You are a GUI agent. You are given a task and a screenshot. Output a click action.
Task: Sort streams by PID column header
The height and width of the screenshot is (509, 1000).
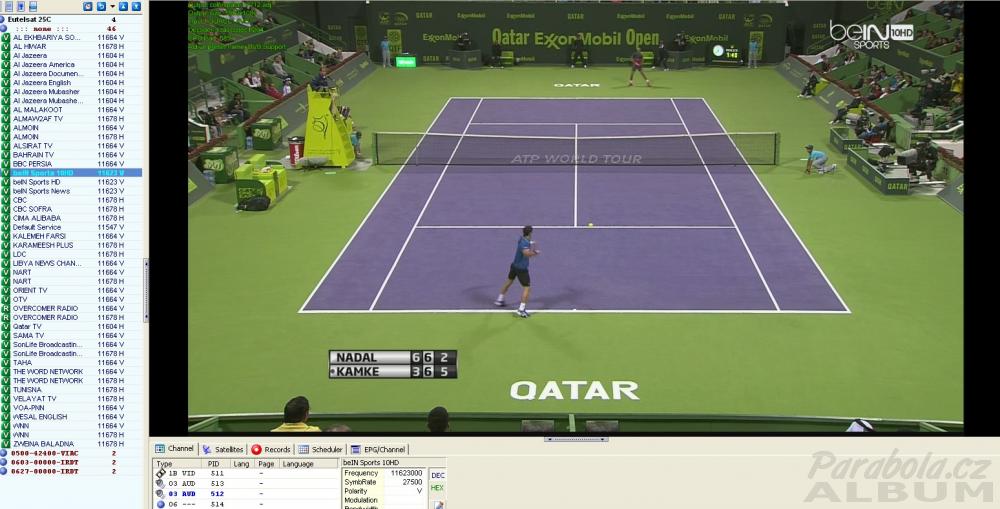pyautogui.click(x=216, y=464)
